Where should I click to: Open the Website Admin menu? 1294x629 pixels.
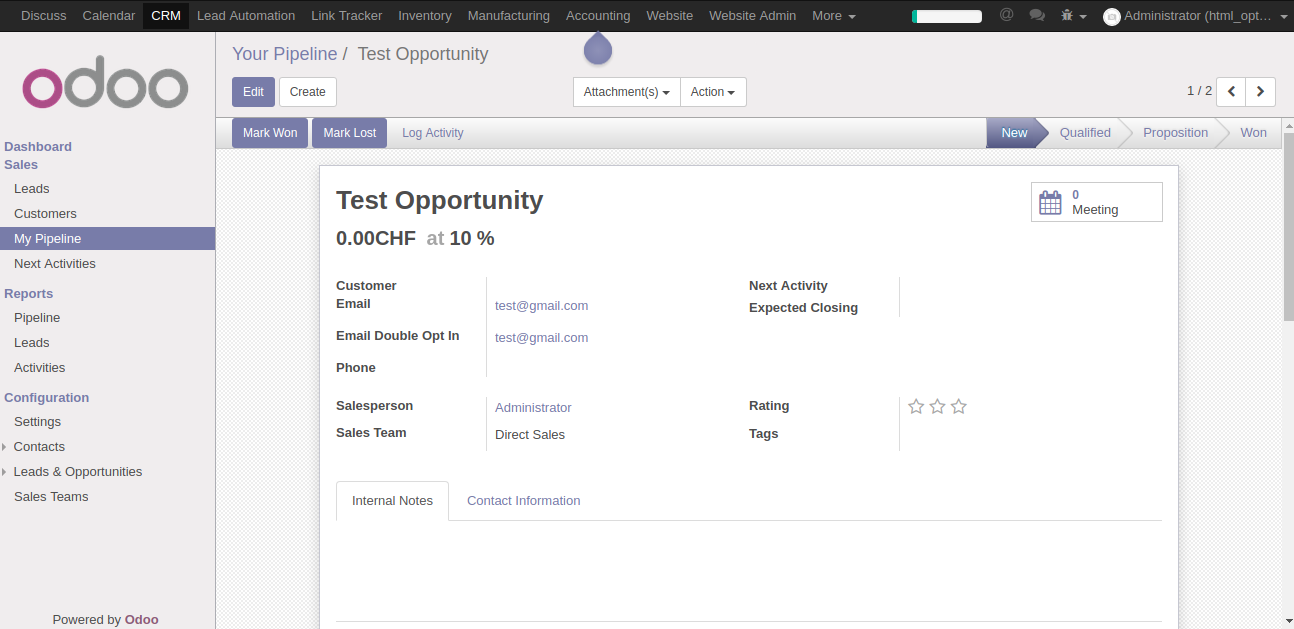coord(753,16)
